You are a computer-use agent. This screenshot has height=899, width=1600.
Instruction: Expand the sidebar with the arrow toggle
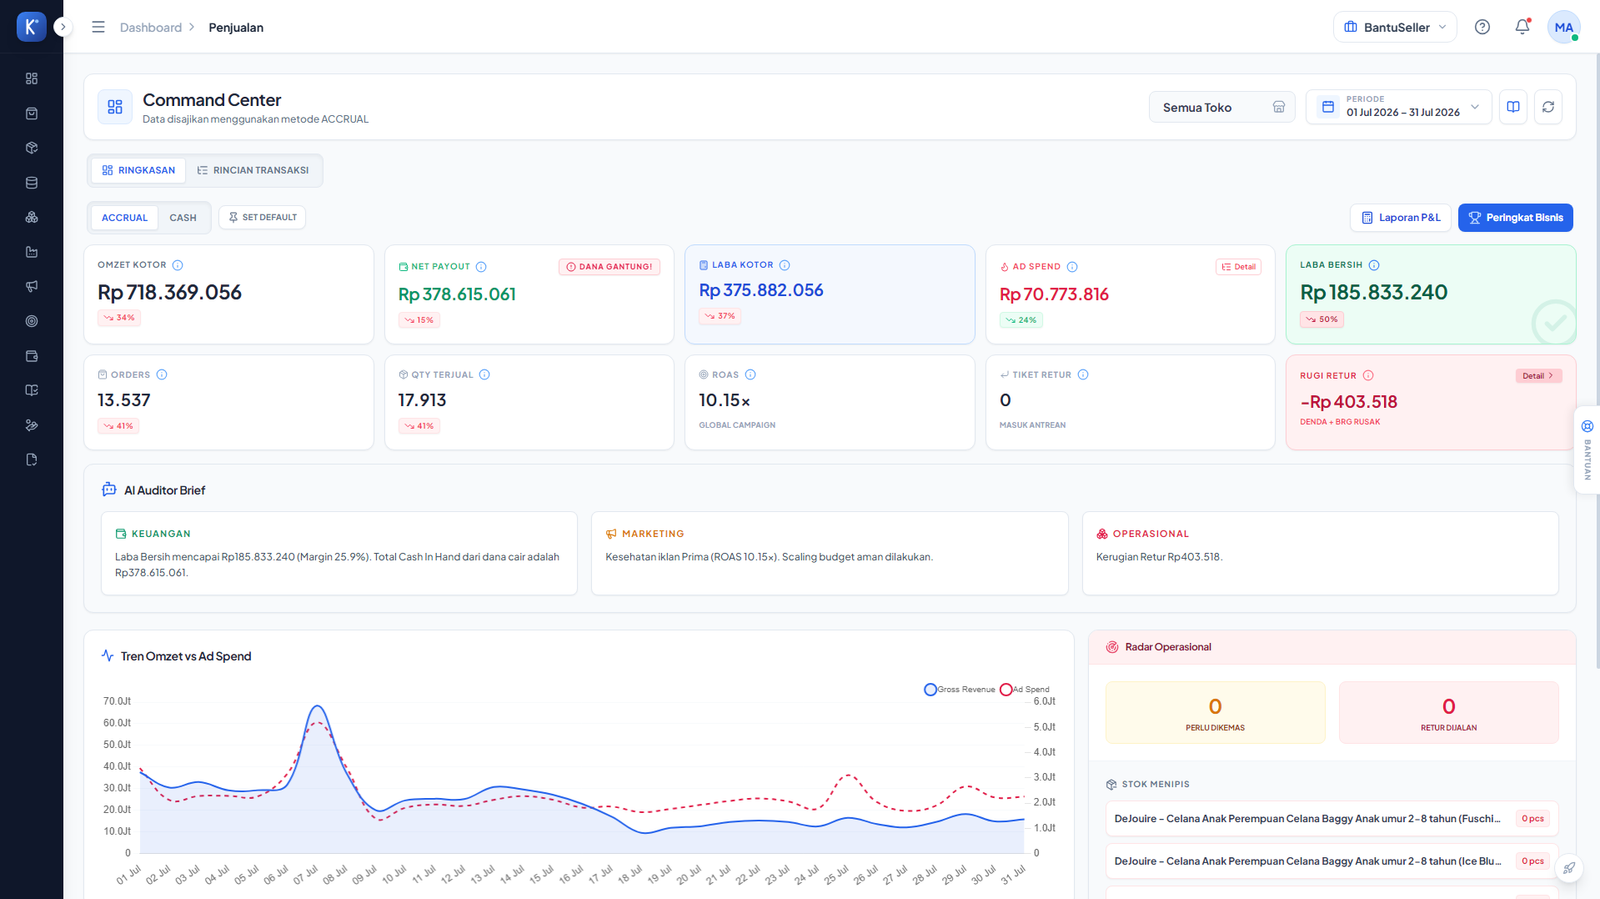pyautogui.click(x=63, y=27)
